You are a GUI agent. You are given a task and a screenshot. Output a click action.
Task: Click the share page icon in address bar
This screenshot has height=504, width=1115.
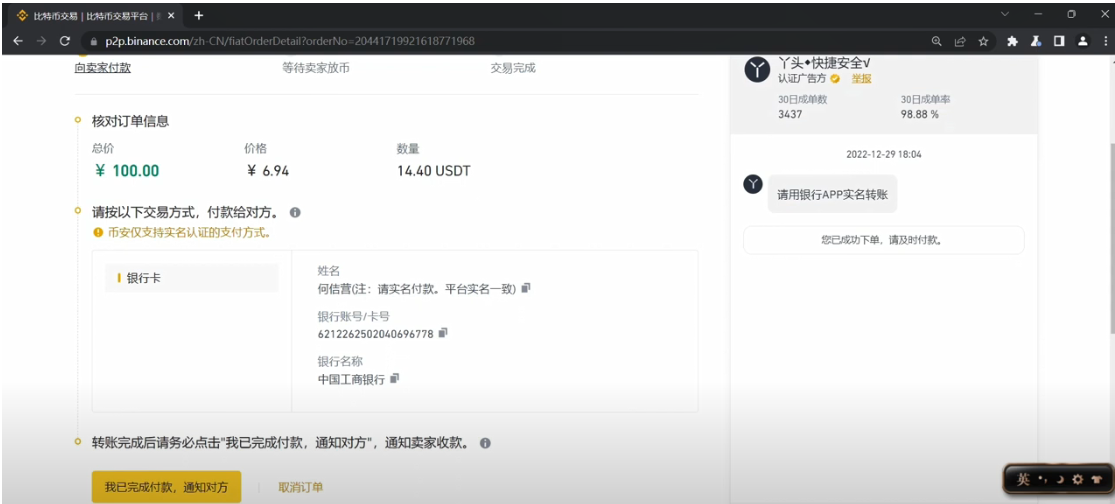(x=960, y=41)
